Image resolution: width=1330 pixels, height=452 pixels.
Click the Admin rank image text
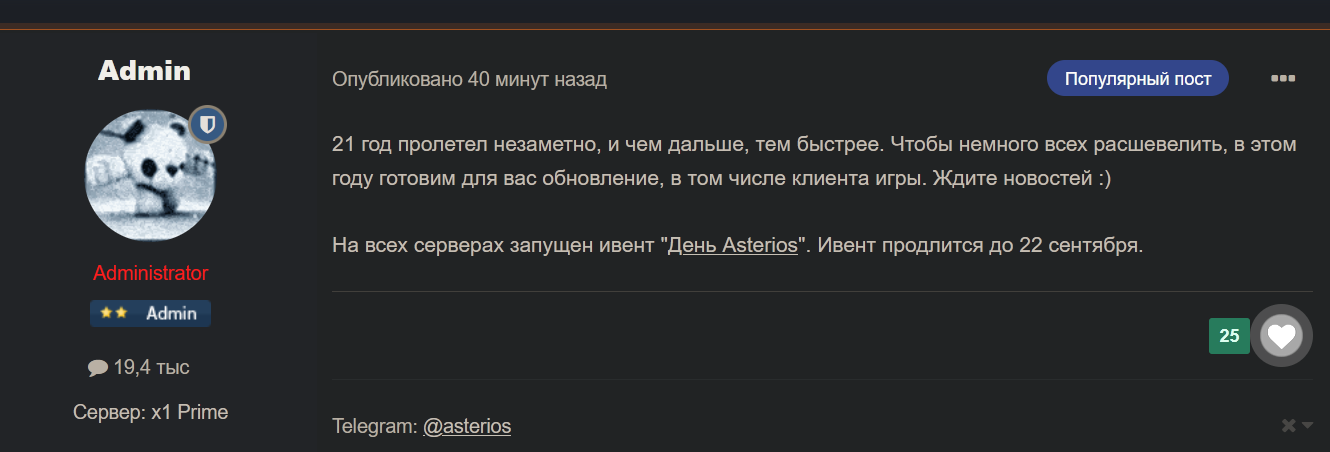tap(171, 313)
